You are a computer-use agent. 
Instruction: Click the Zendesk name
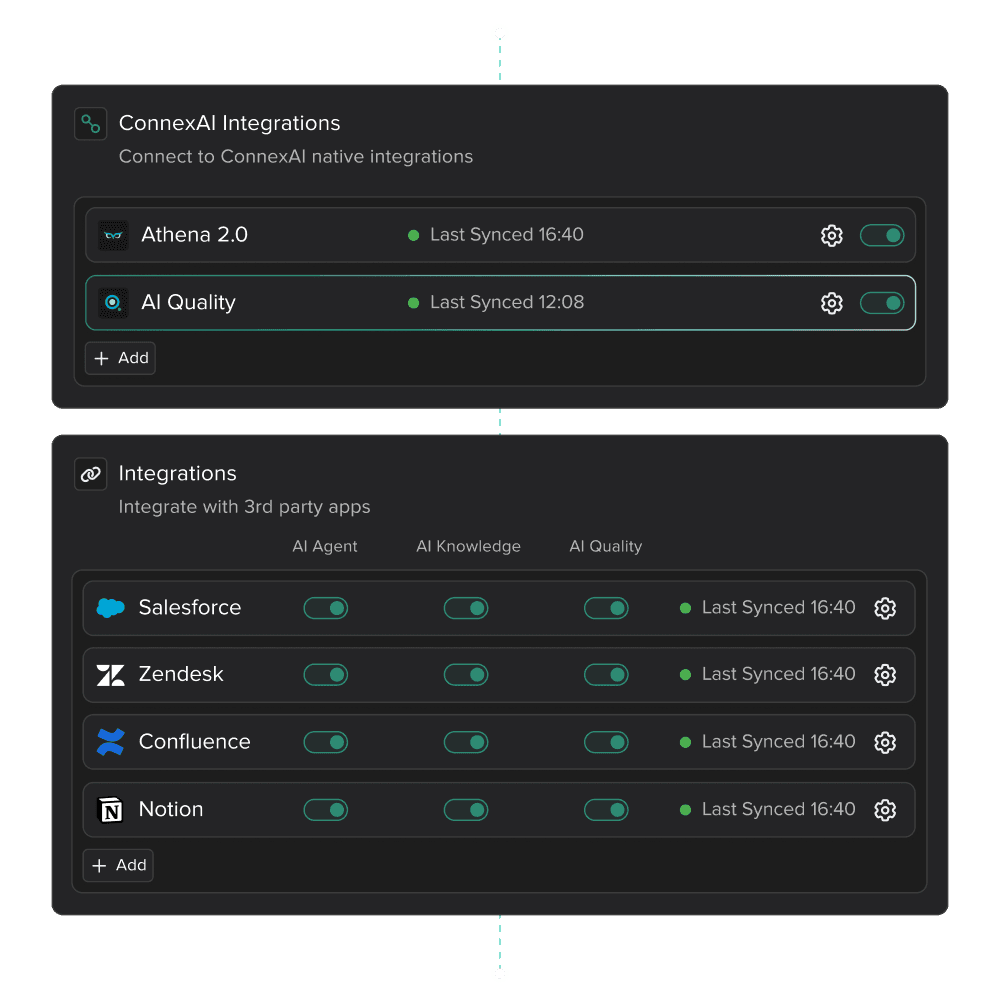click(181, 674)
